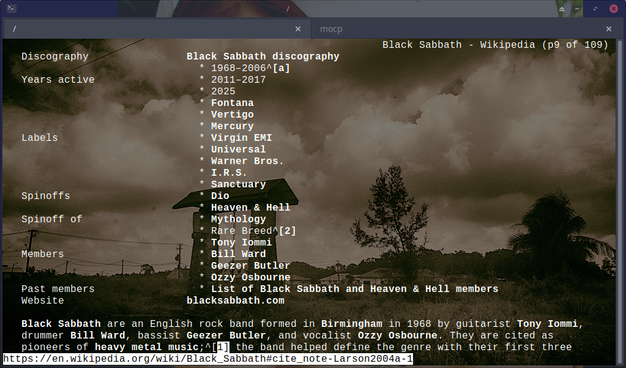Image resolution: width=626 pixels, height=368 pixels.
Task: Follow the Ozzy Osbourne member link
Action: click(x=250, y=277)
